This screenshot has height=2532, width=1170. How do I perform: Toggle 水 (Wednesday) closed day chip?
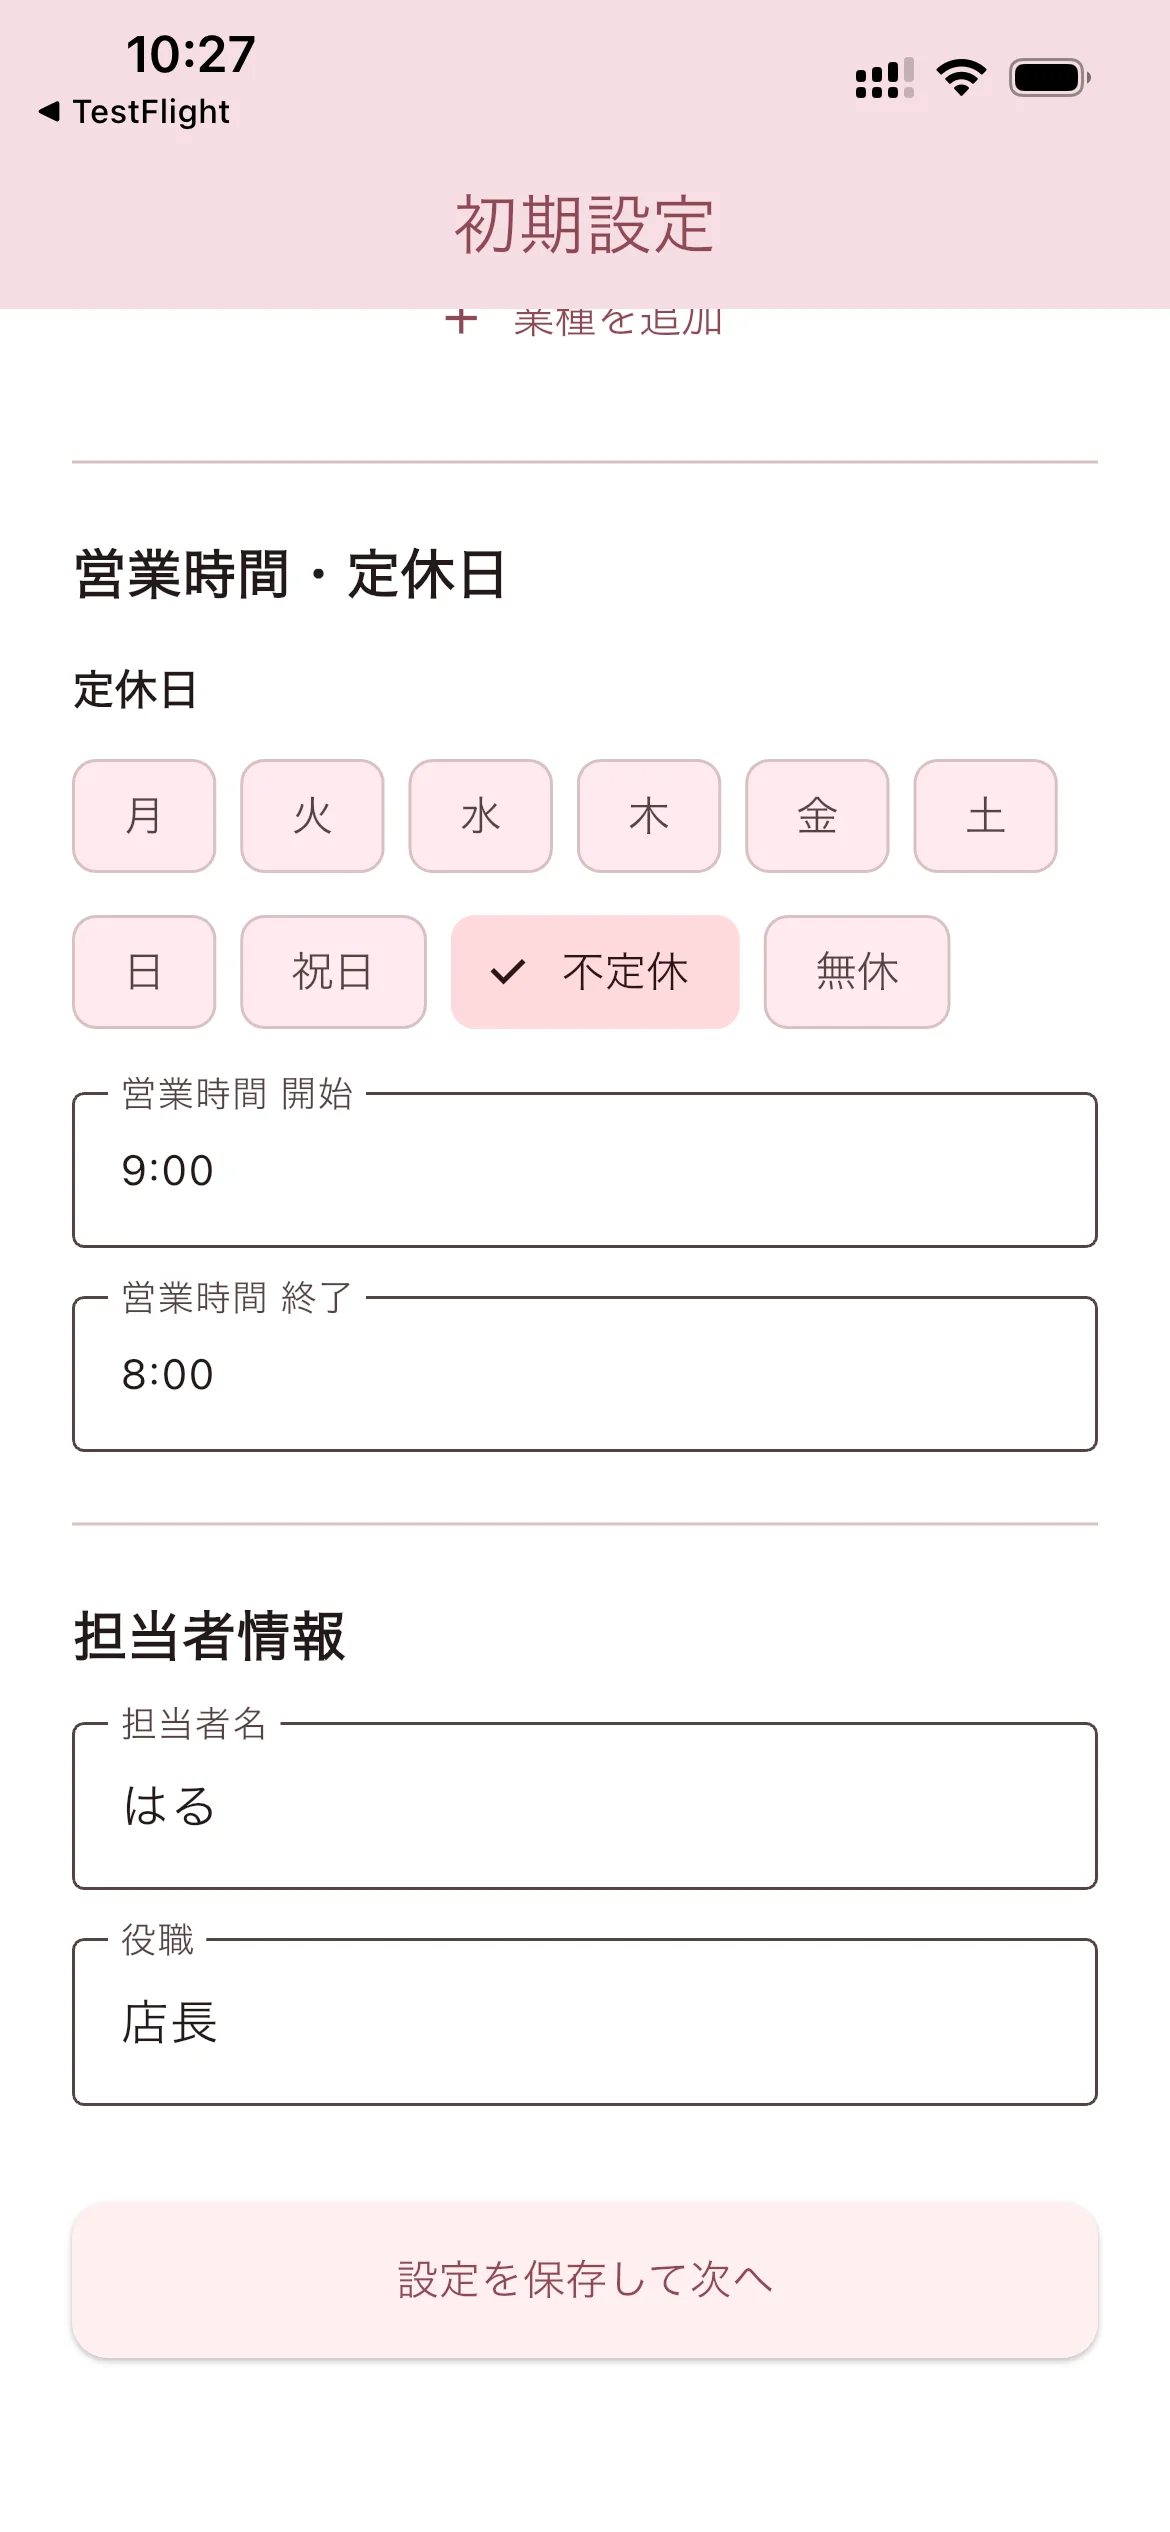tap(480, 816)
